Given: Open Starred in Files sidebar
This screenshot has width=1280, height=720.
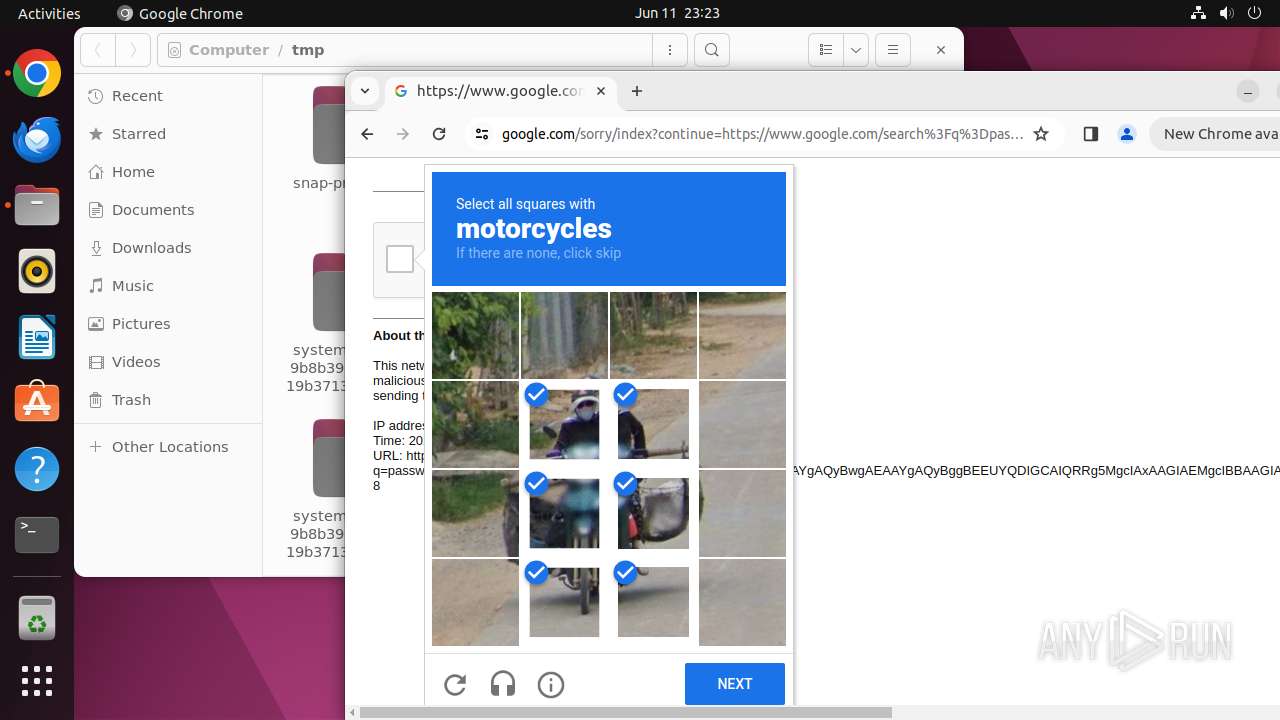Looking at the screenshot, I should coord(168,134).
